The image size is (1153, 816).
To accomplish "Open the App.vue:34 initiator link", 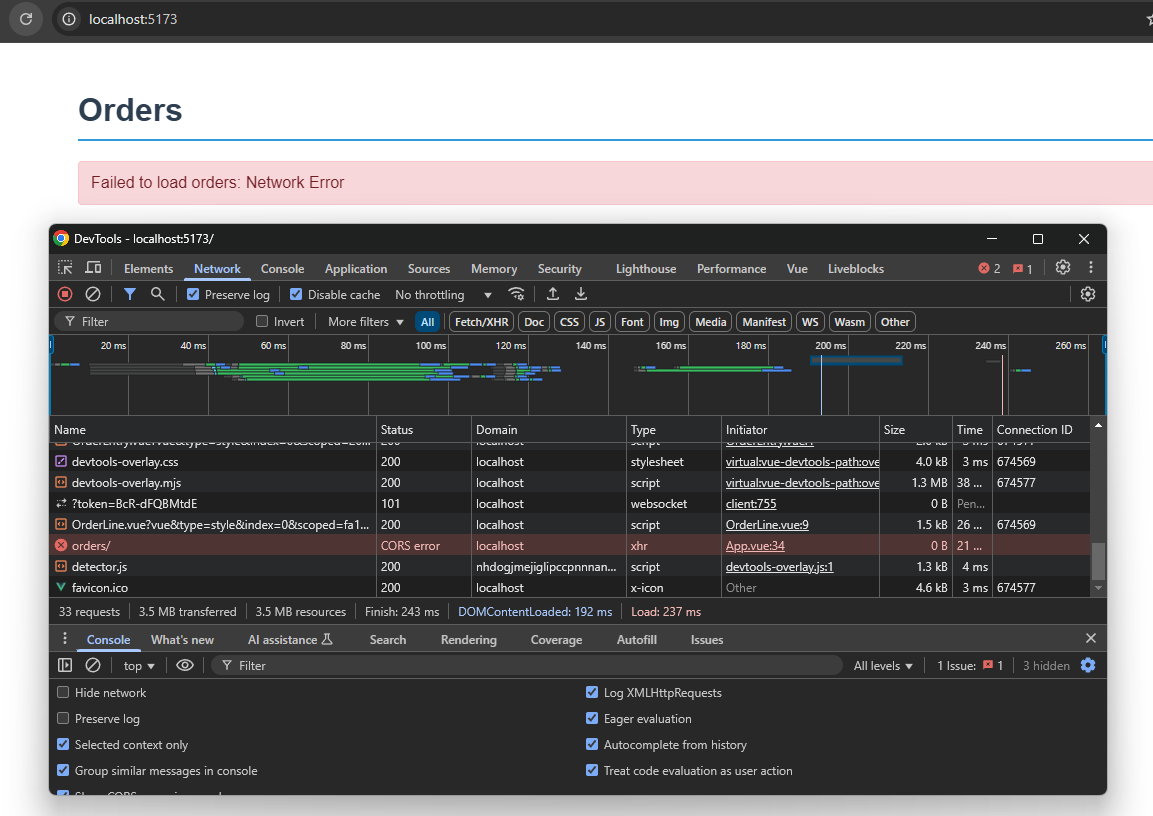I will point(755,546).
